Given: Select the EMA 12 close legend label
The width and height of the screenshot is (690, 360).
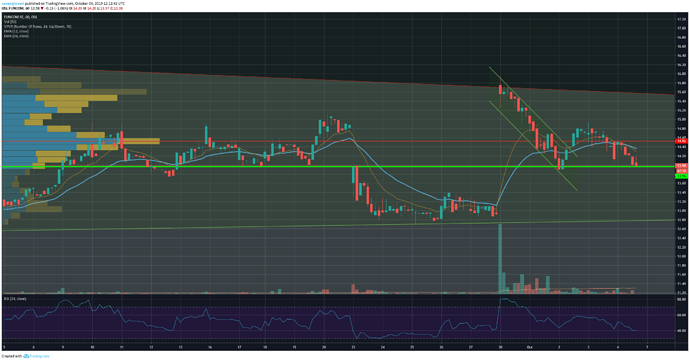Looking at the screenshot, I should click(16, 31).
